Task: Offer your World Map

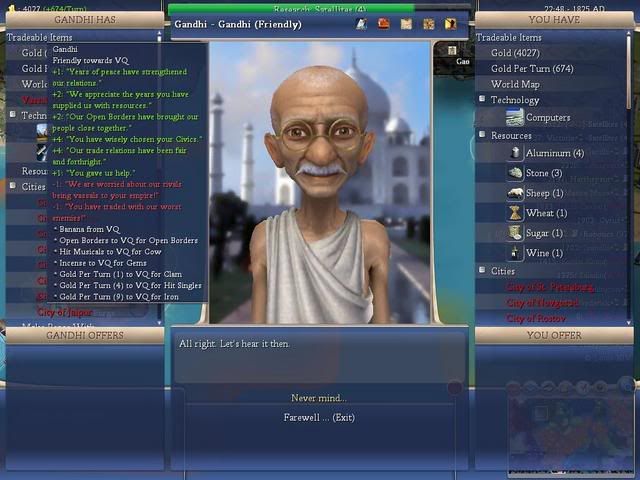Action: click(515, 84)
